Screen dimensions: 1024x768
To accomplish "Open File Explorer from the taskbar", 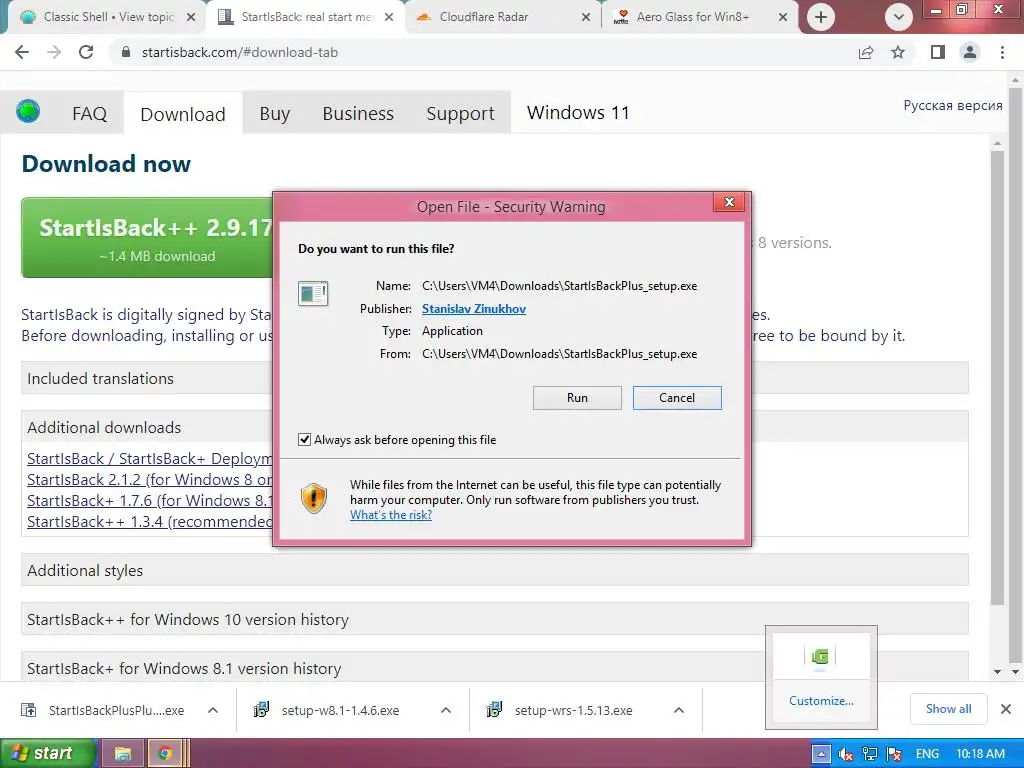I will pyautogui.click(x=123, y=754).
